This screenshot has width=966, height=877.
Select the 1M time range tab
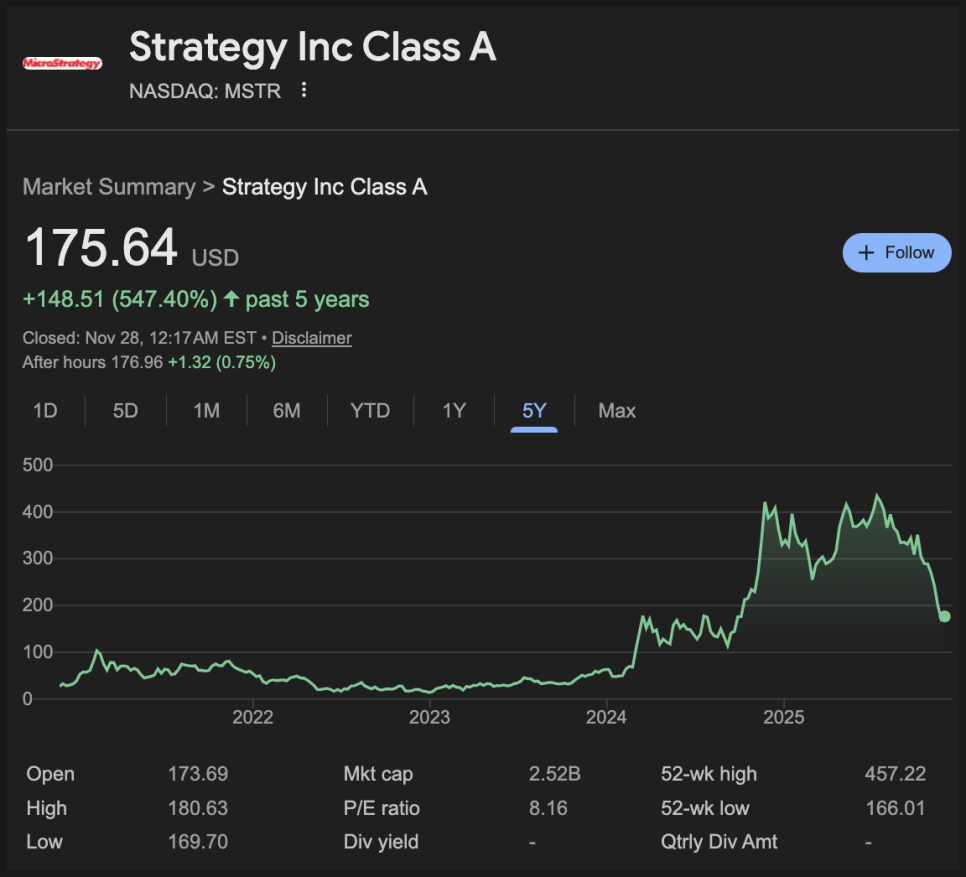coord(206,411)
